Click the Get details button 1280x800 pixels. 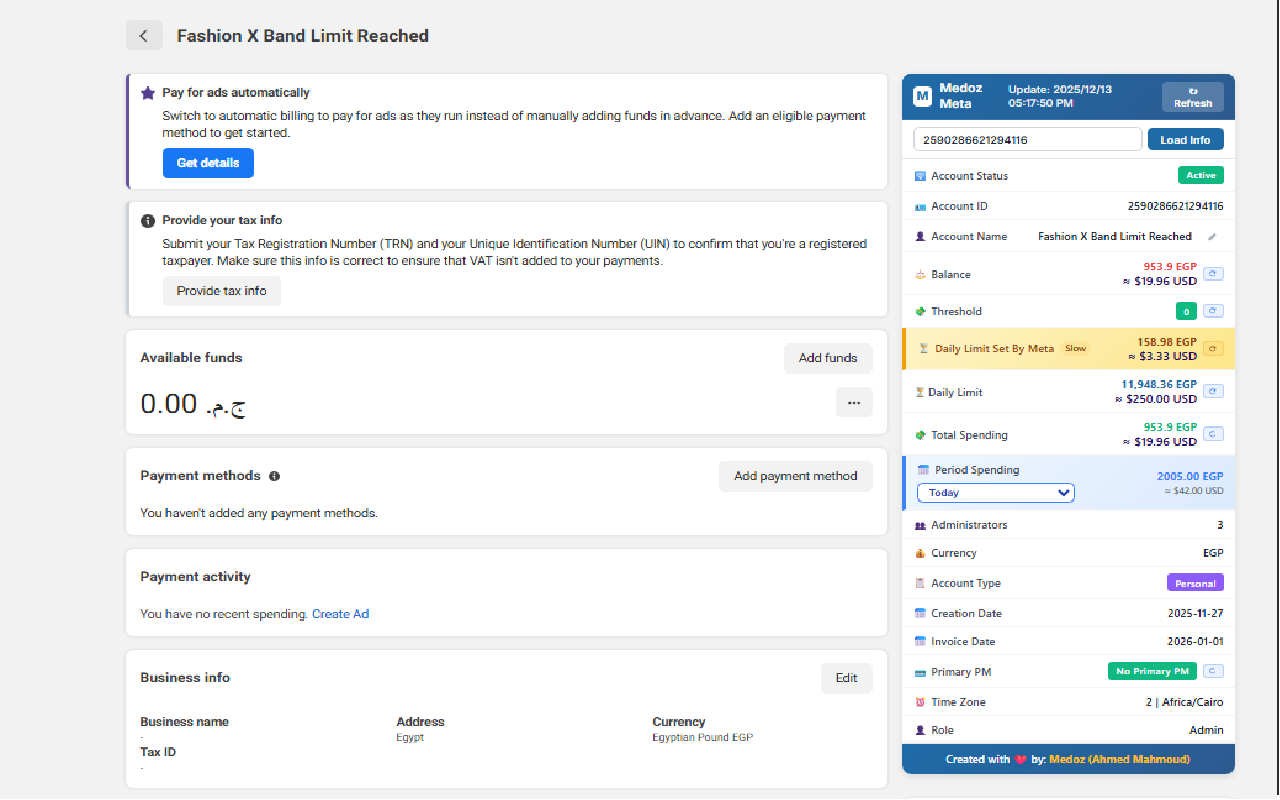coord(208,163)
